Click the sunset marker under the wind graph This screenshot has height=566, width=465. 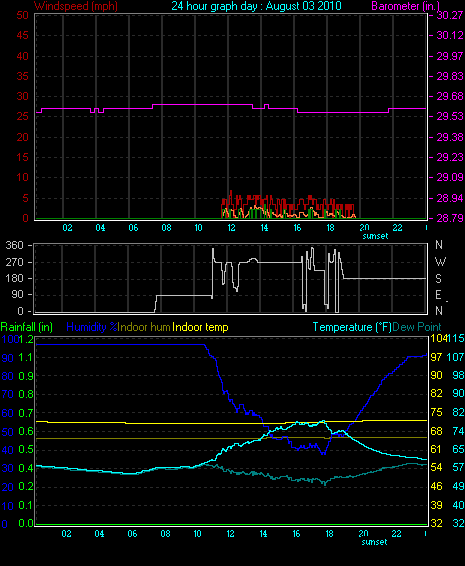(375, 236)
